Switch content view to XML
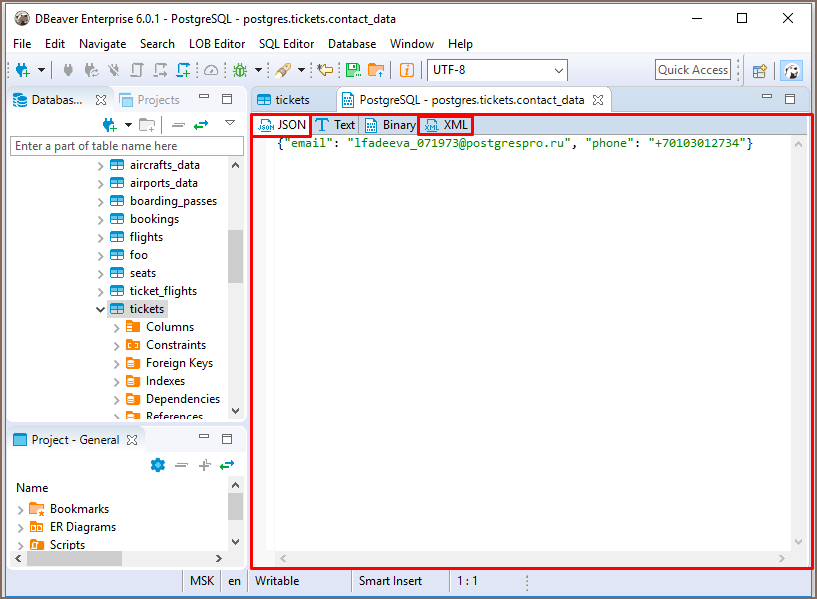Image resolution: width=817 pixels, height=599 pixels. click(446, 125)
